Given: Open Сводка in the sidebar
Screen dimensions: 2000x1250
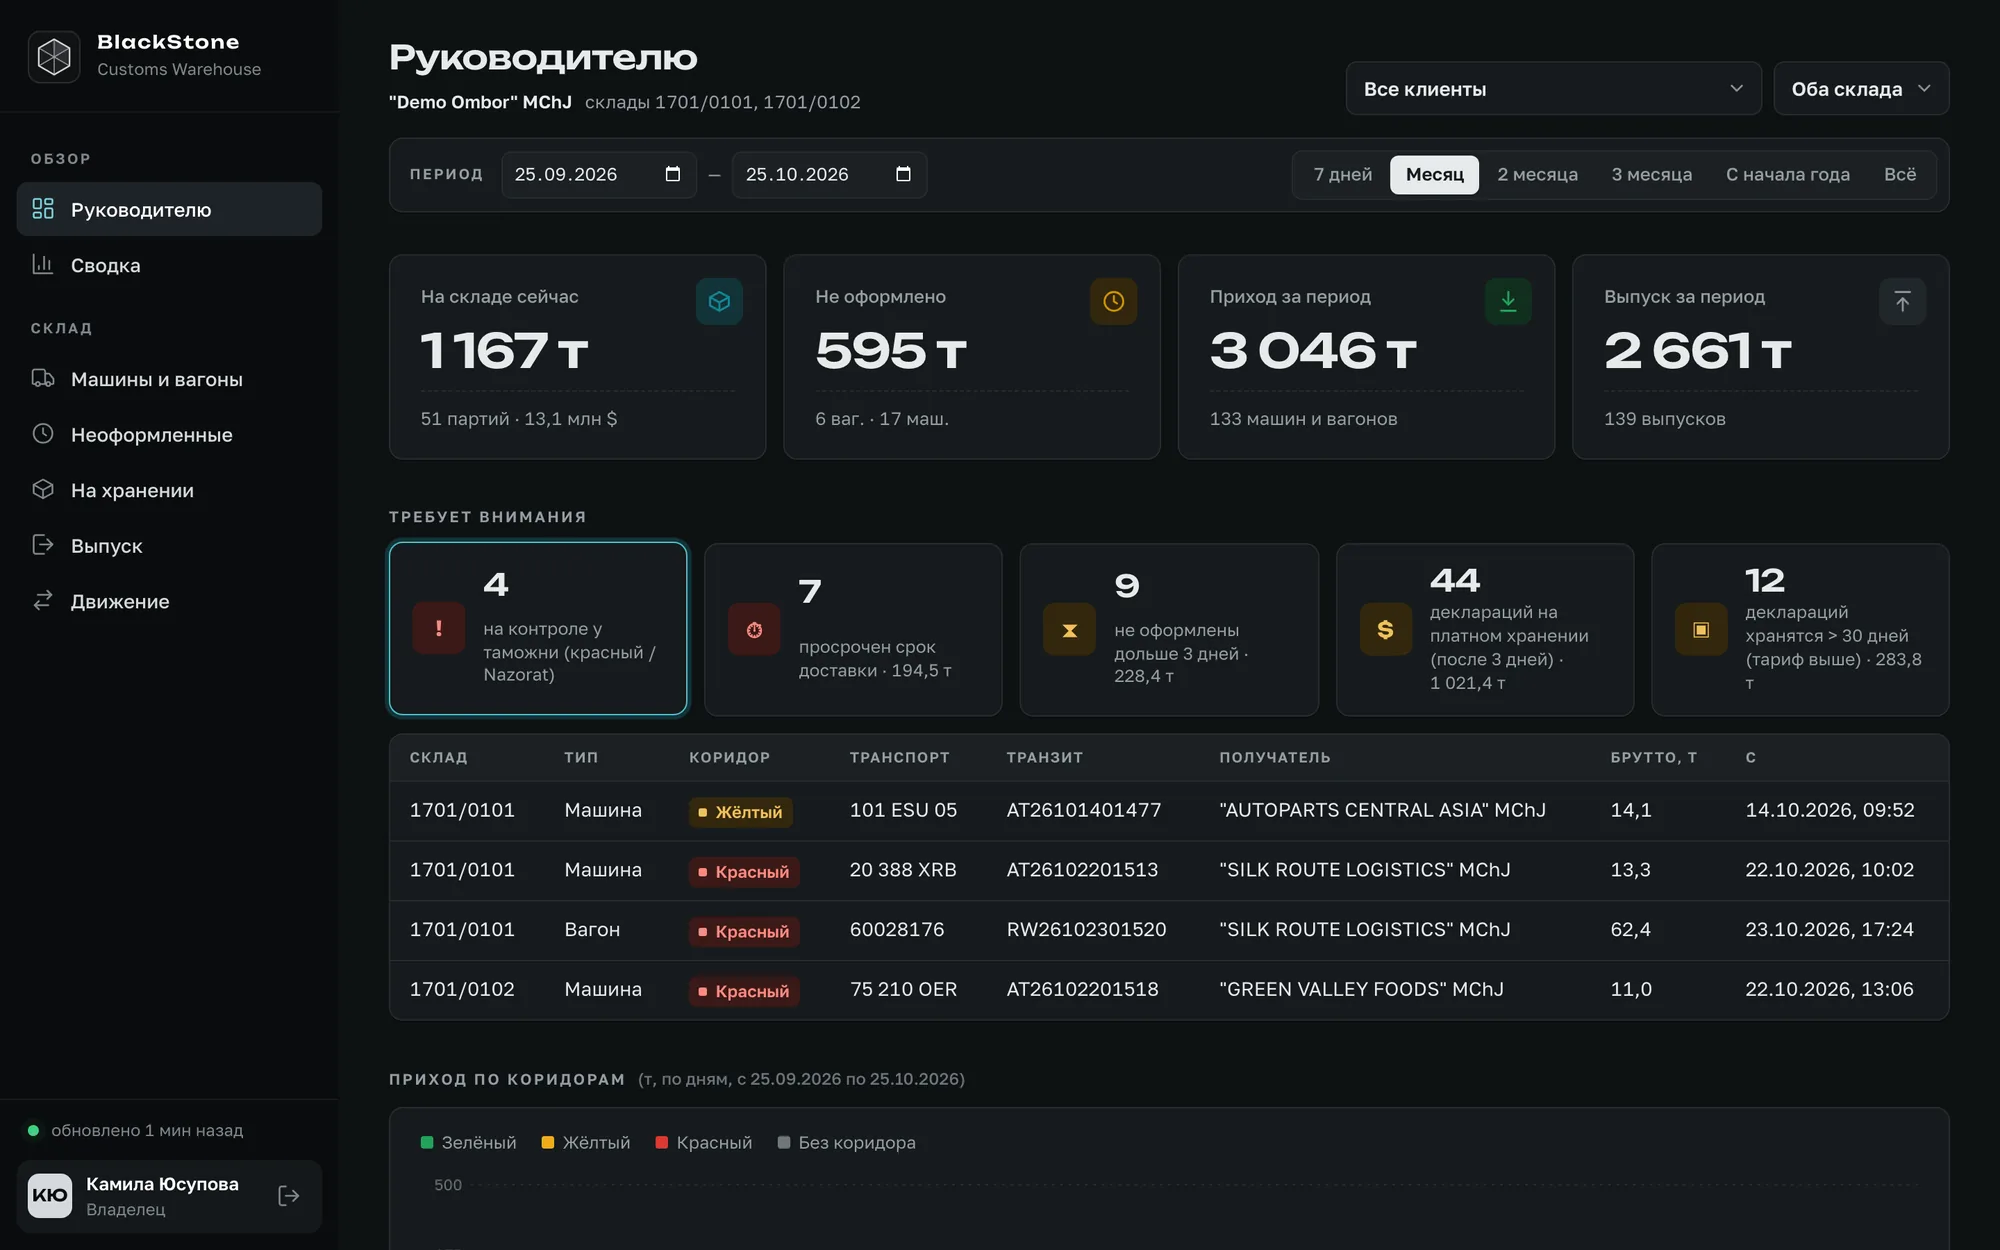Looking at the screenshot, I should [169, 265].
